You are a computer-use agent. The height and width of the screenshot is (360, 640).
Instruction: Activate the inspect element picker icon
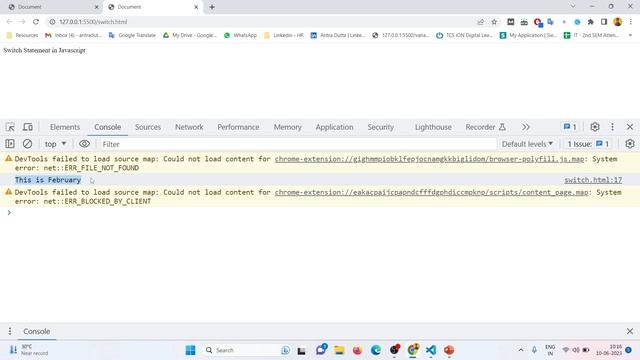coord(10,127)
